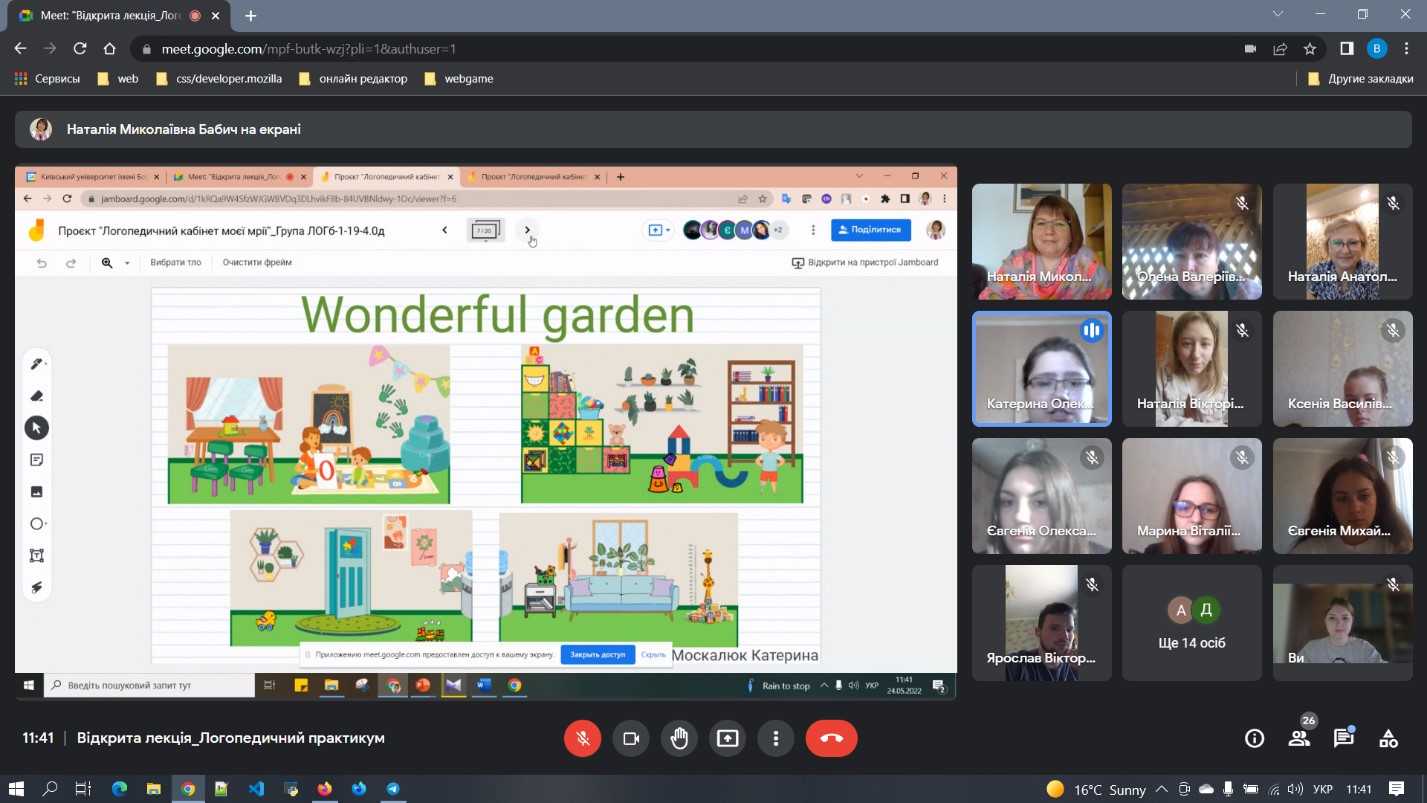The height and width of the screenshot is (803, 1427).
Task: Reload the current page
Action: [x=80, y=48]
